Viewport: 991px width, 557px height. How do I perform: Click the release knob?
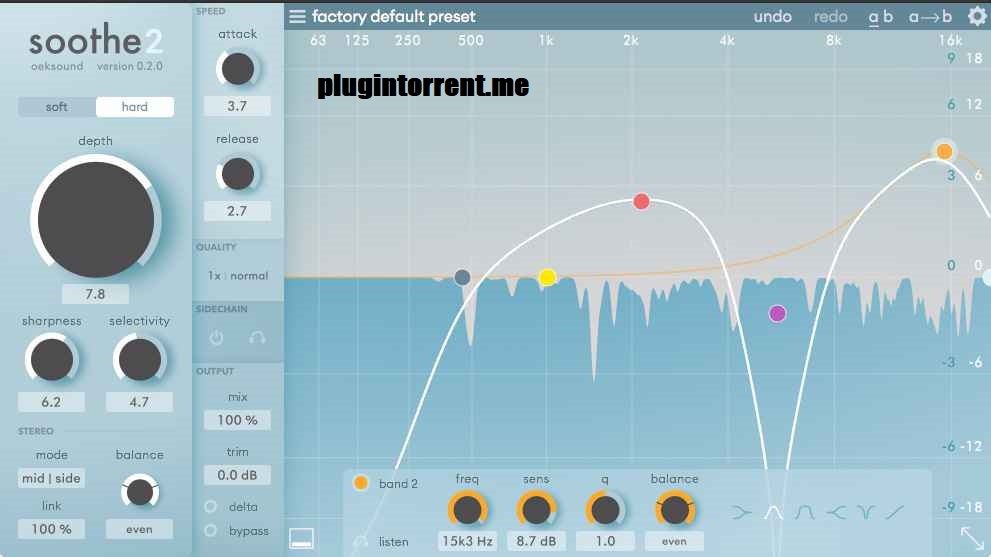238,174
